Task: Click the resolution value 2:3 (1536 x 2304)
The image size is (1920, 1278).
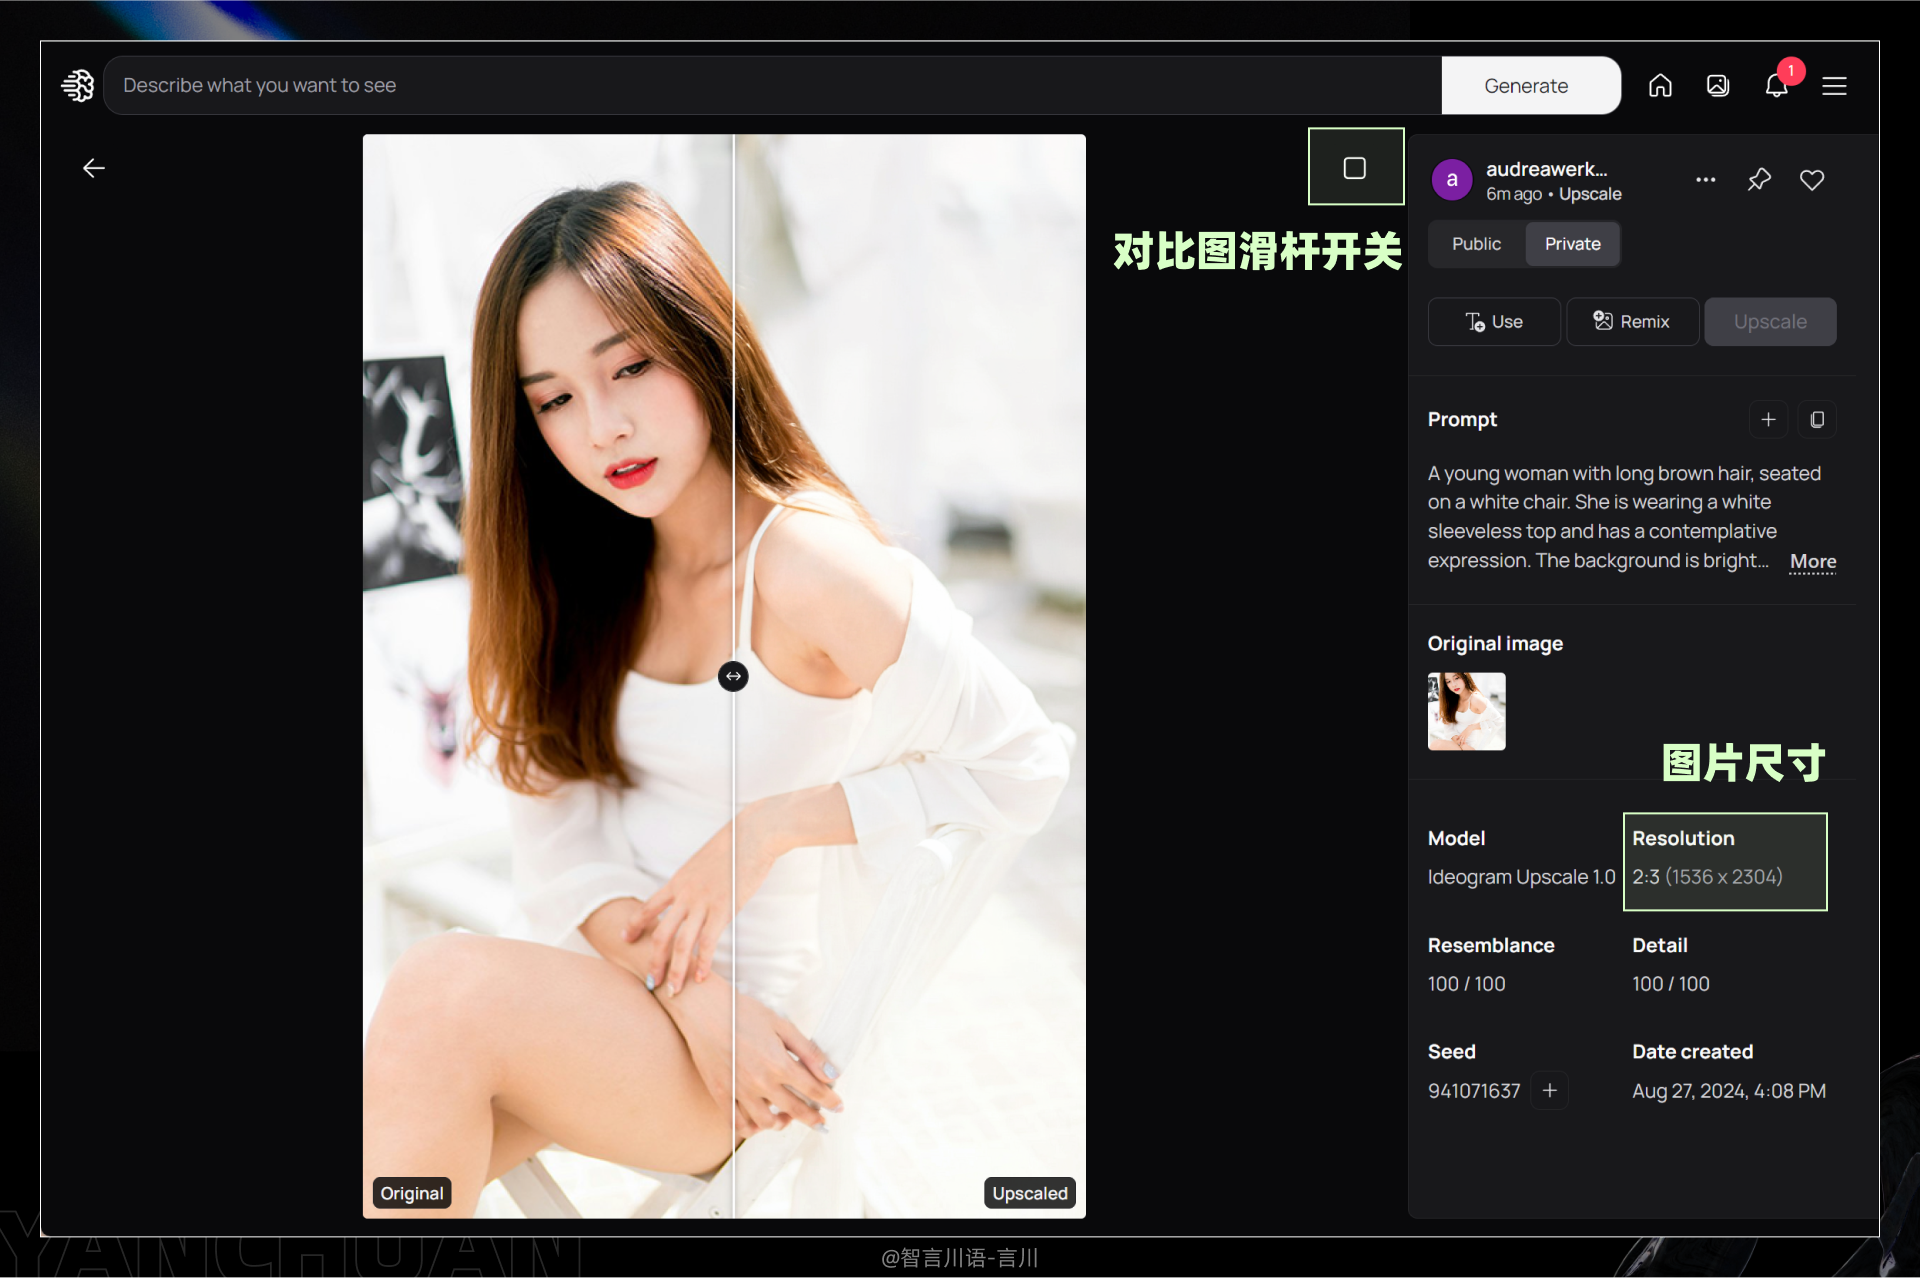Action: click(x=1707, y=877)
